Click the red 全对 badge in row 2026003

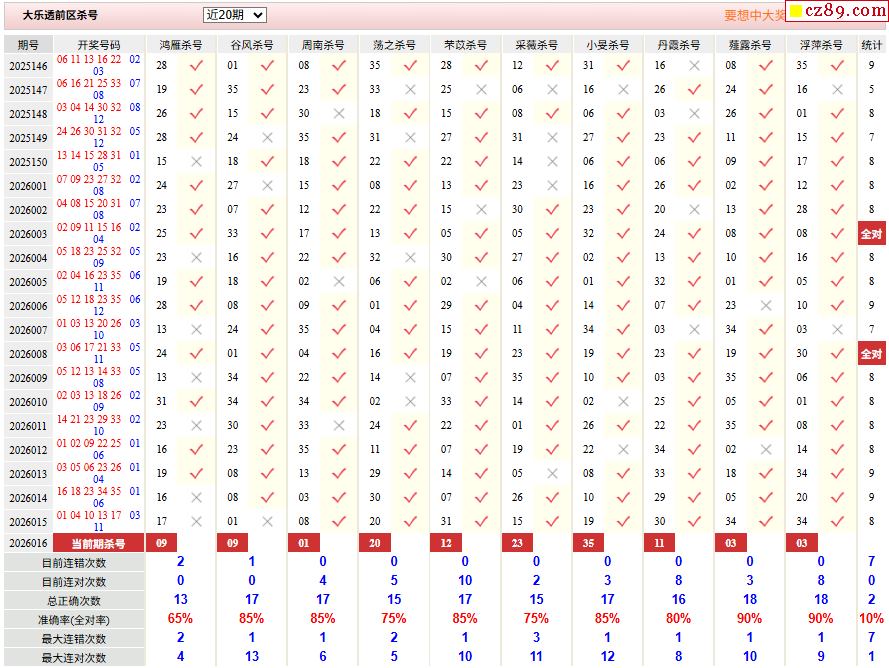(x=871, y=234)
